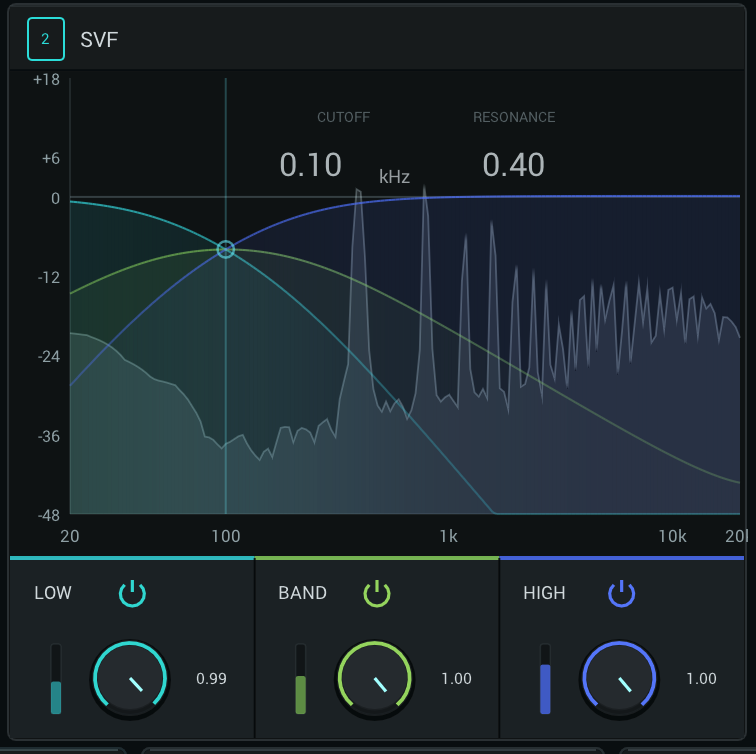Click the CUTOFF label
This screenshot has height=754, width=756.
[343, 117]
